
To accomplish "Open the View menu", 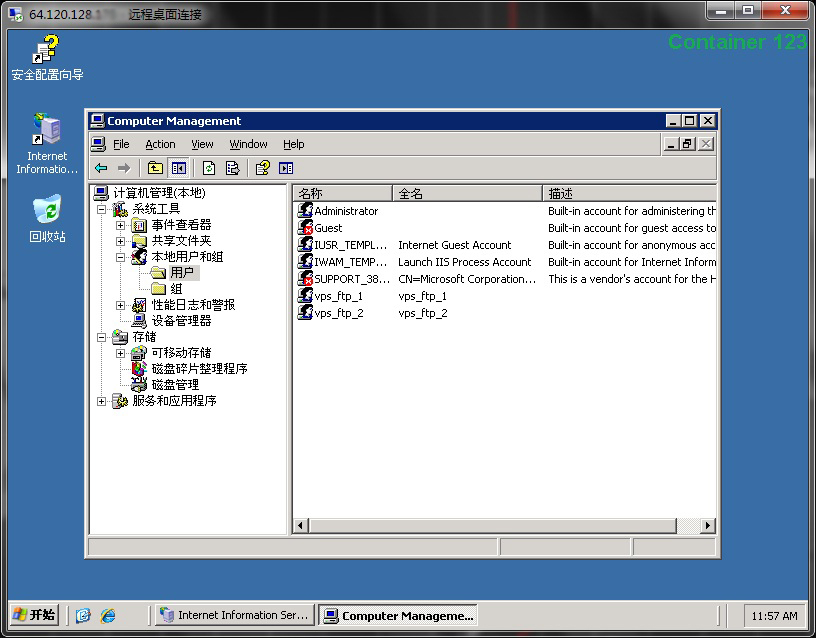I will pos(202,144).
